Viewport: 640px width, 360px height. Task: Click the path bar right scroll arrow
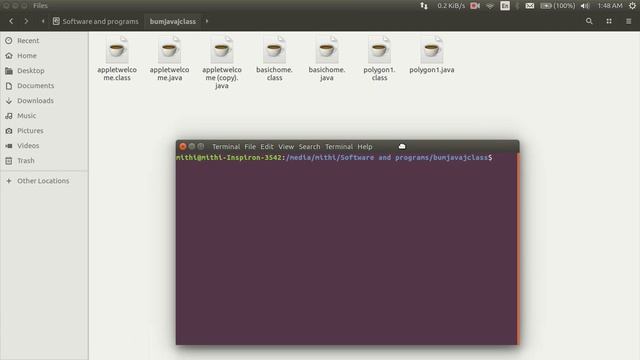[207, 21]
